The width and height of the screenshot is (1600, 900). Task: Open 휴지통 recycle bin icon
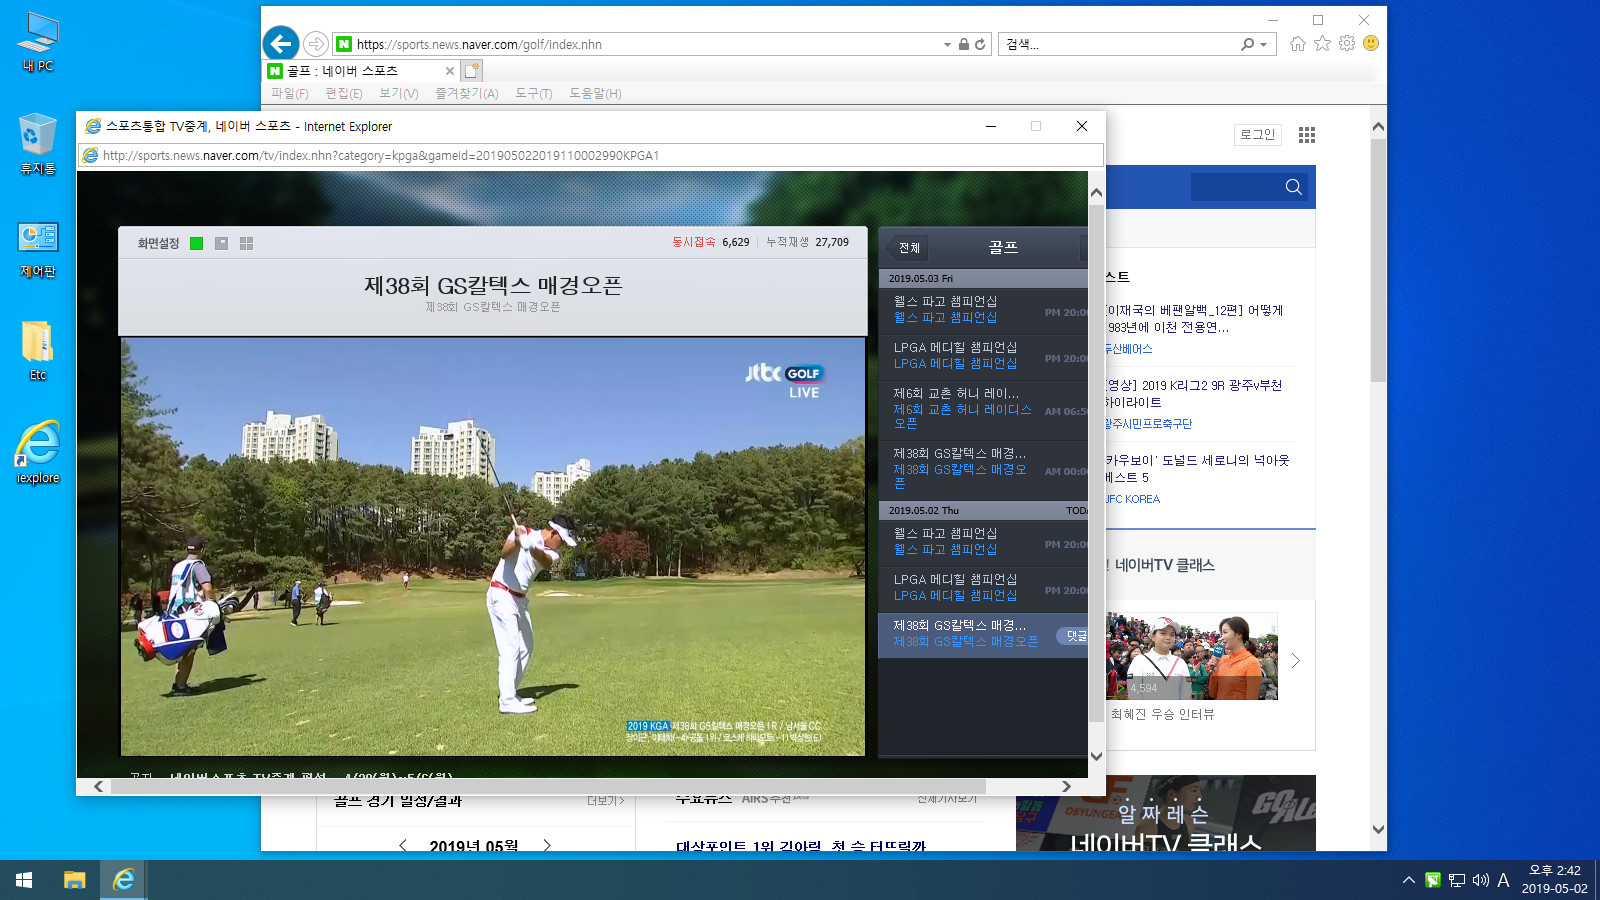coord(38,145)
